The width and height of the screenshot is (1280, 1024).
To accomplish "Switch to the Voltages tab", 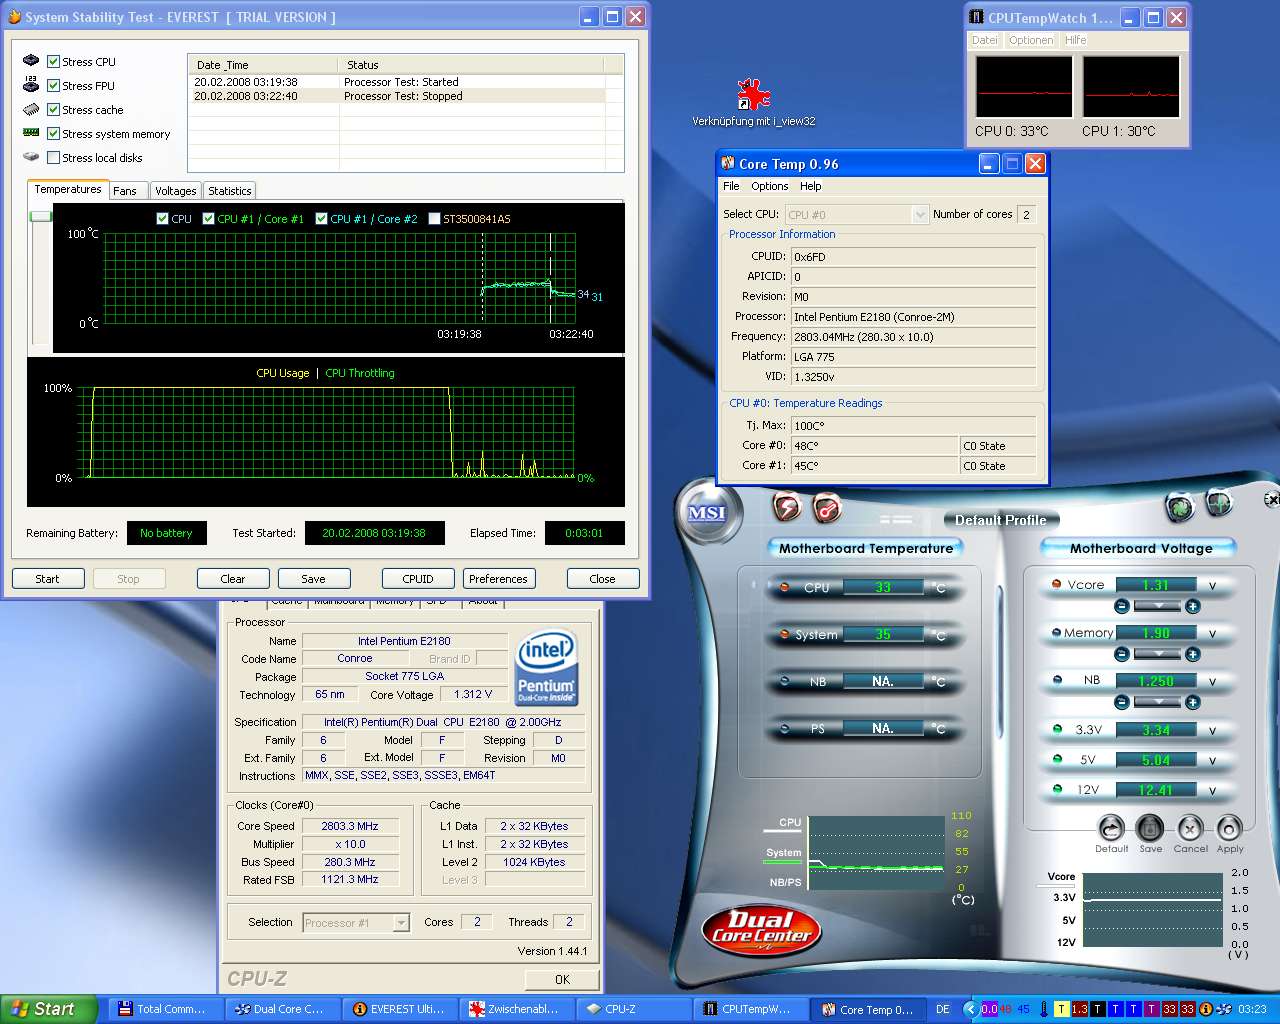I will coord(176,190).
